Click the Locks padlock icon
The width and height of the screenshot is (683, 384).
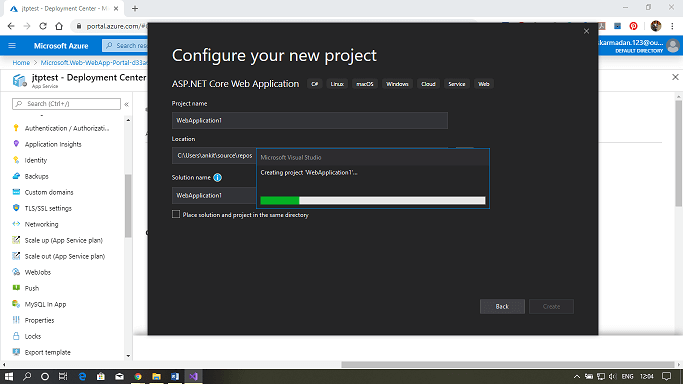[16, 336]
